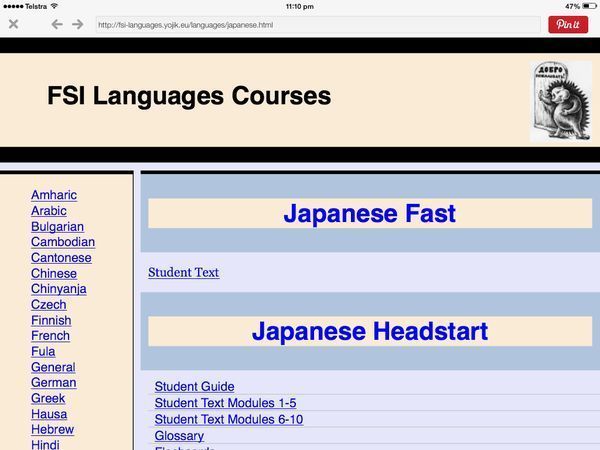Open the Glossary link
600x450 pixels.
click(179, 436)
